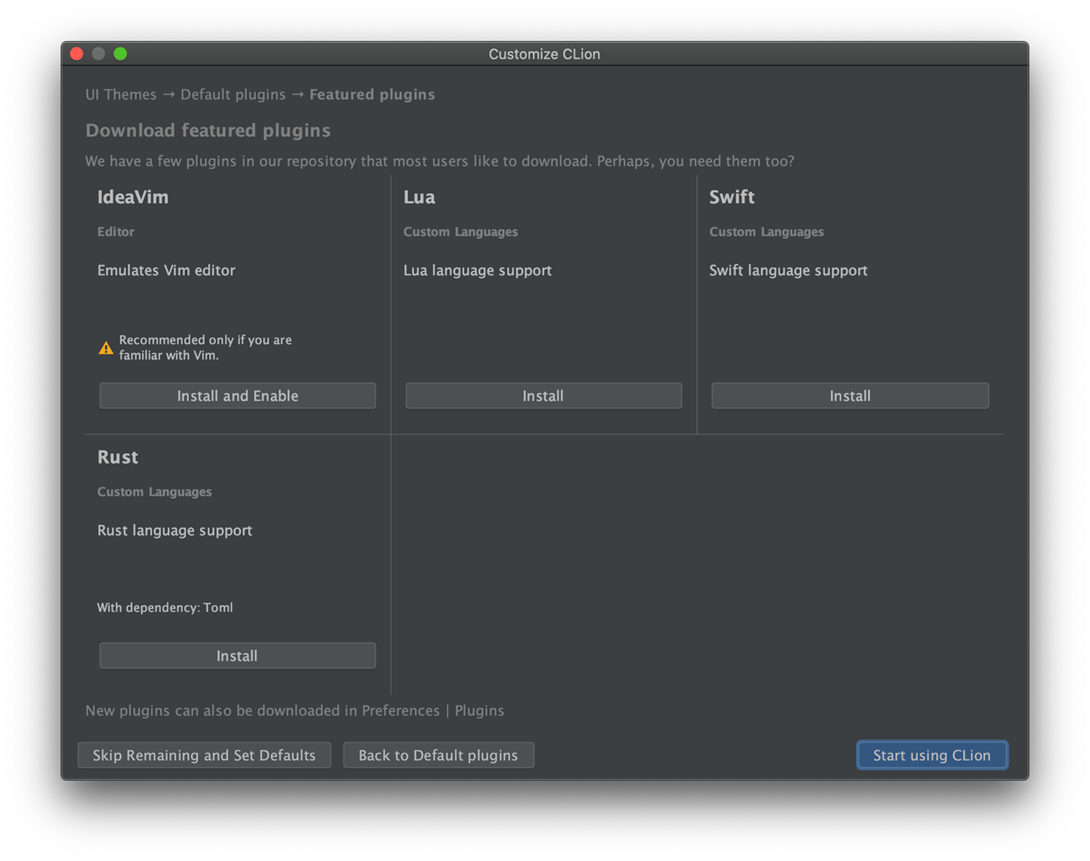
Task: Click the Lua plugin title
Action: (x=419, y=197)
